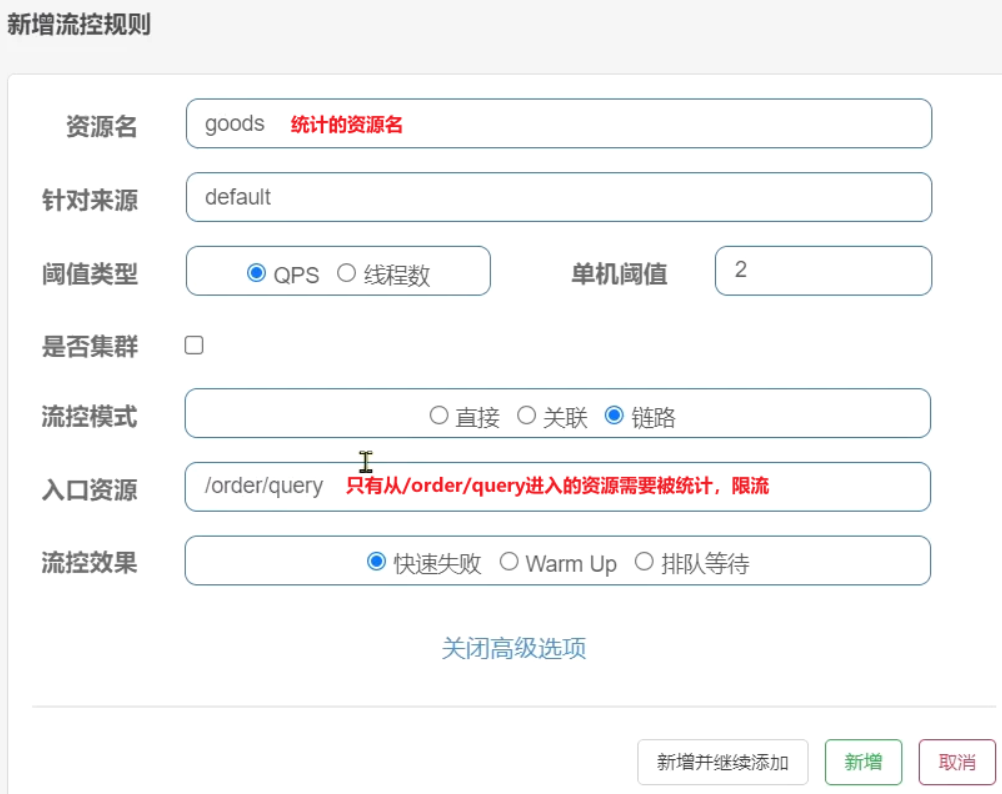Screen dimensions: 1002x794
Task: Click the 资源名 input containing goods
Action: pyautogui.click(x=559, y=123)
